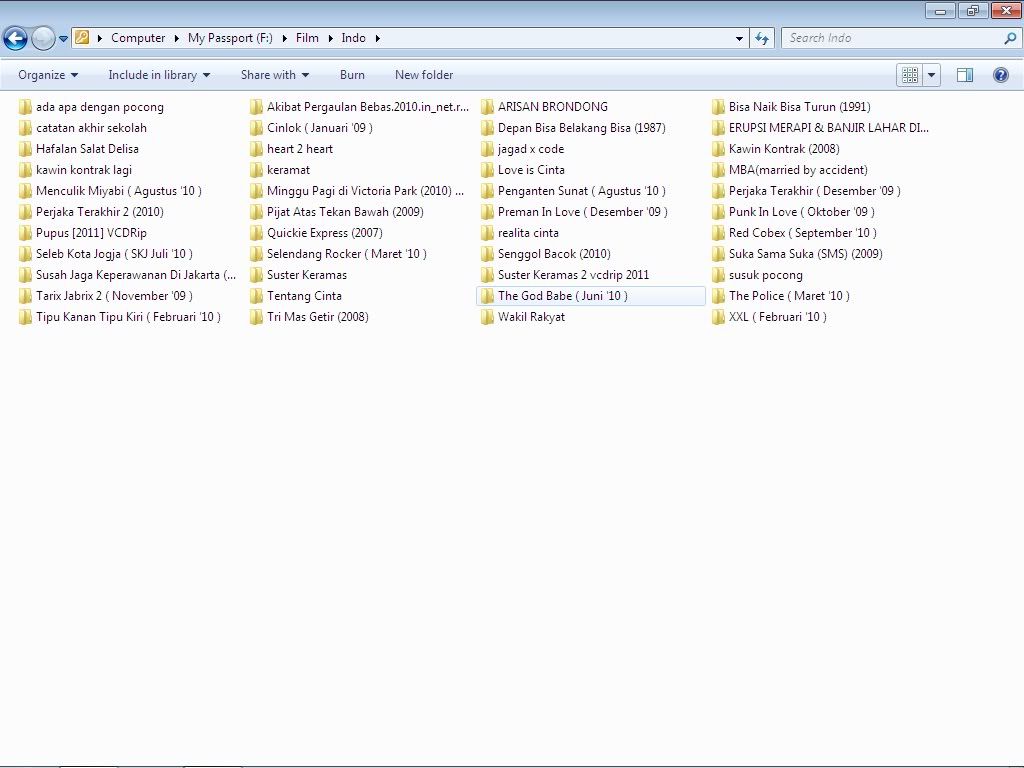This screenshot has width=1024, height=768.
Task: Select 'Kawin Kontrak (2008)' folder name
Action: tap(784, 149)
